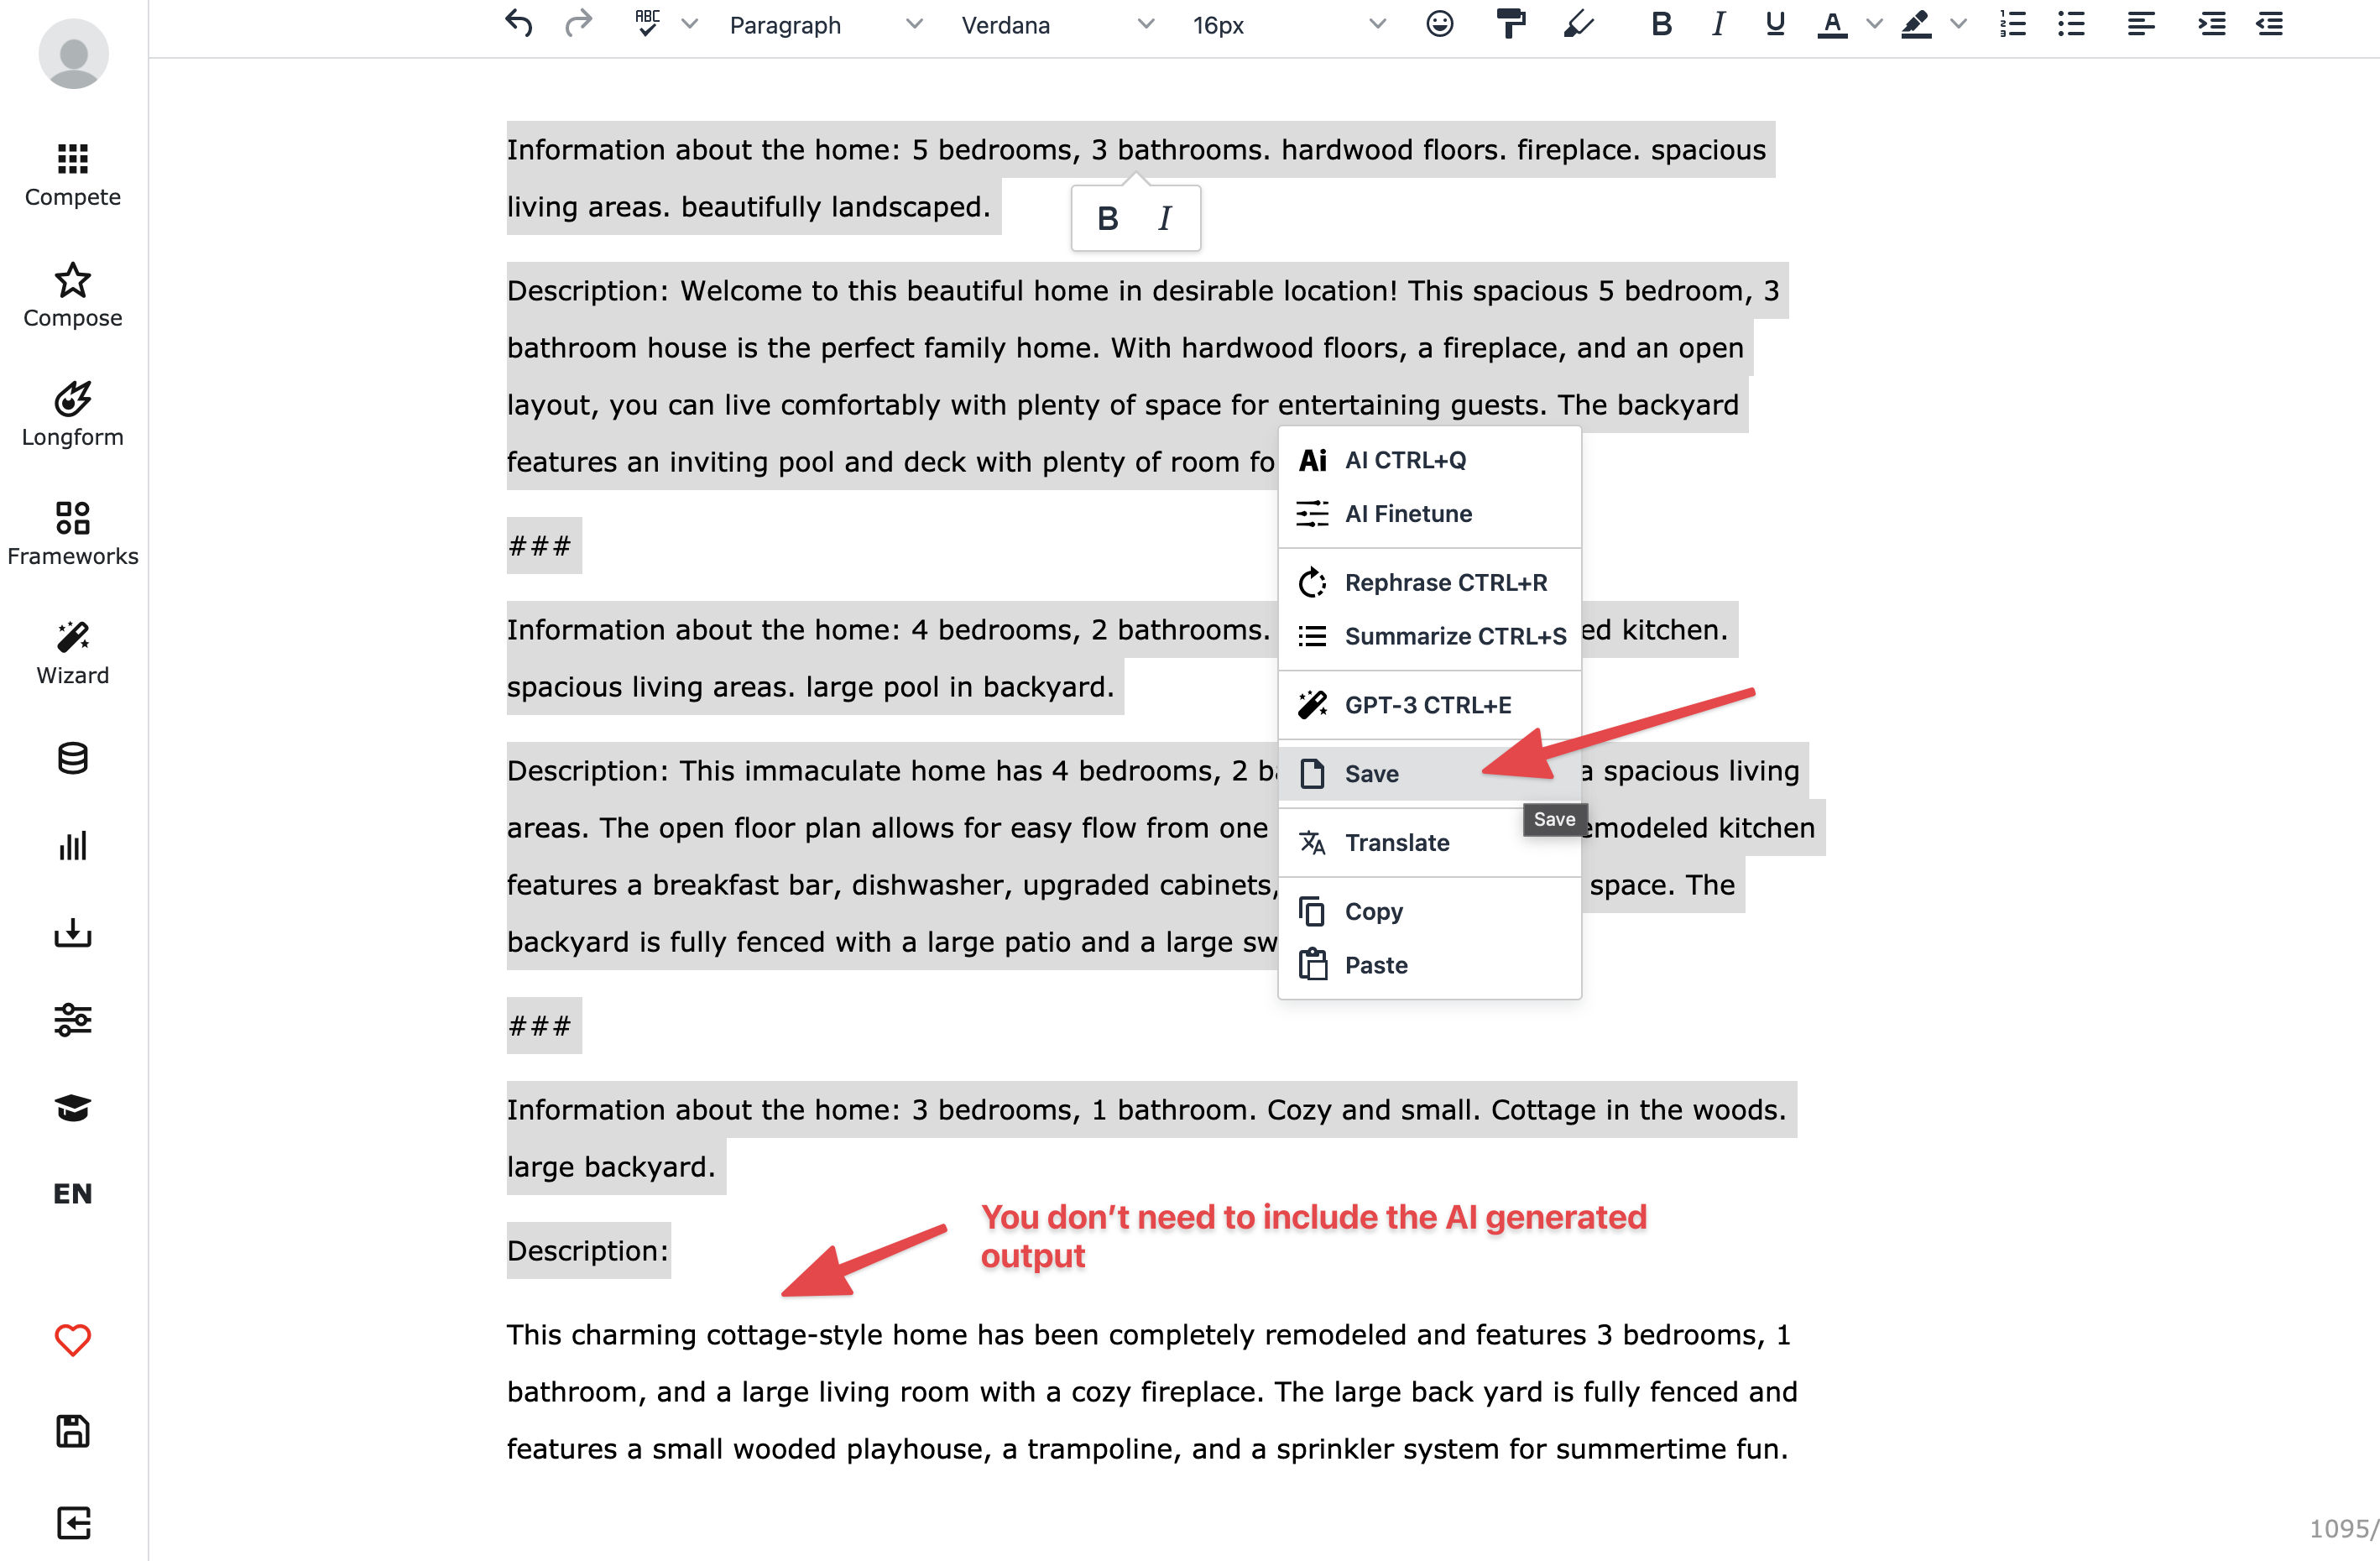The height and width of the screenshot is (1561, 2380).
Task: Open the sliders settings icon in sidebar
Action: click(73, 1019)
